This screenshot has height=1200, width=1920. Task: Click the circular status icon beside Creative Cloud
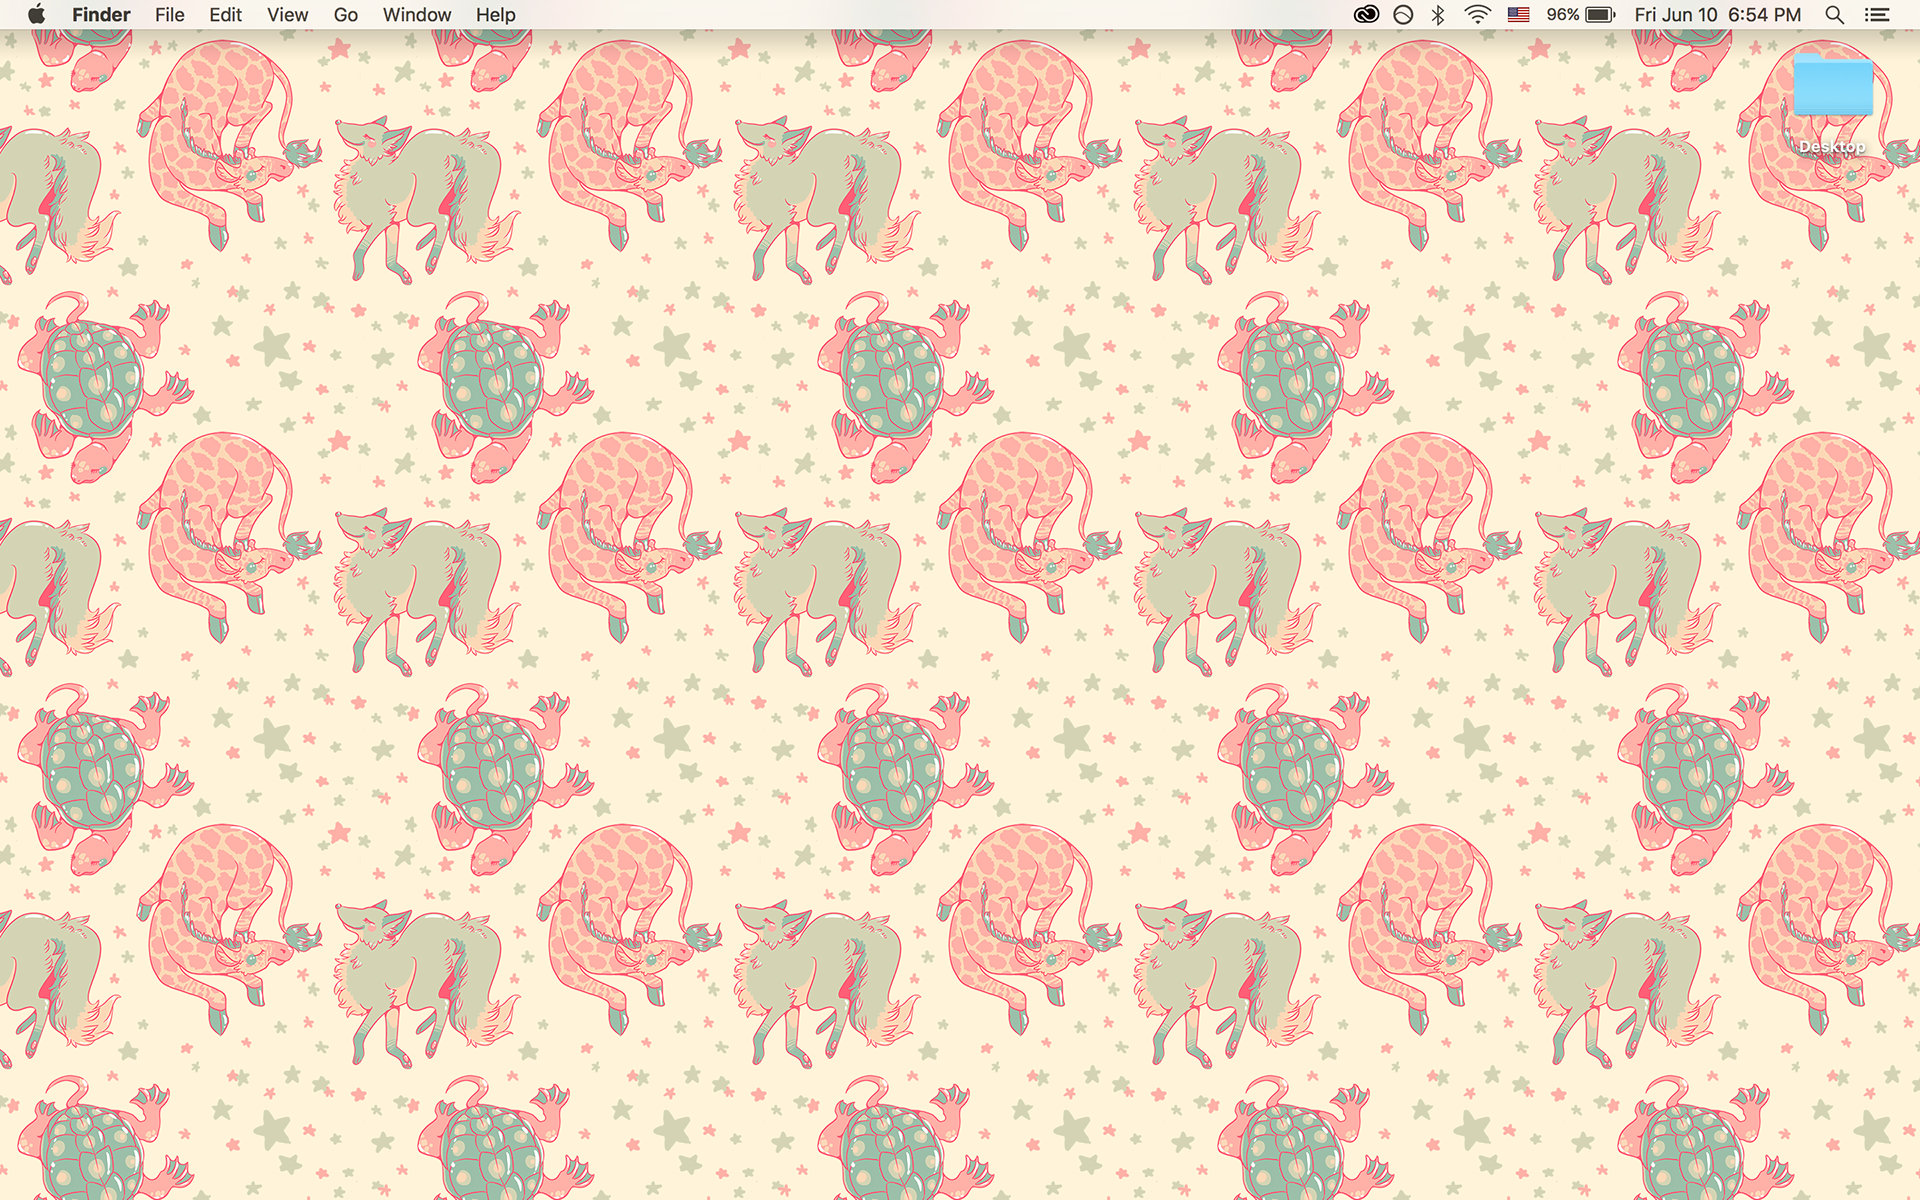coord(1403,14)
